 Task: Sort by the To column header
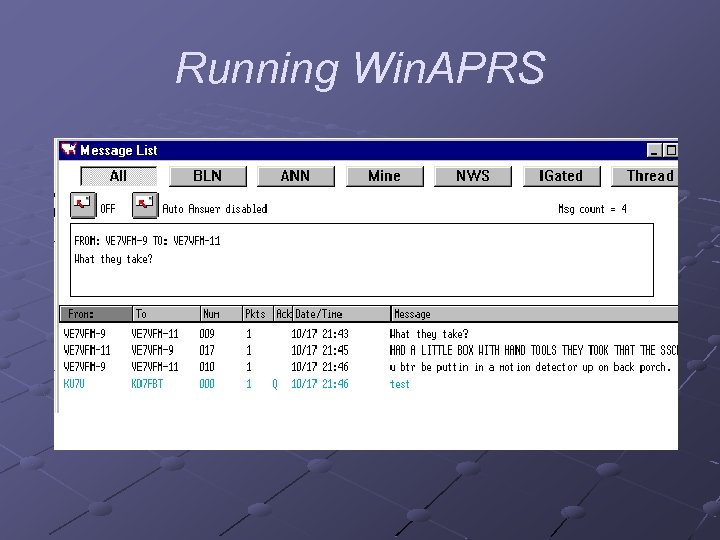click(167, 314)
